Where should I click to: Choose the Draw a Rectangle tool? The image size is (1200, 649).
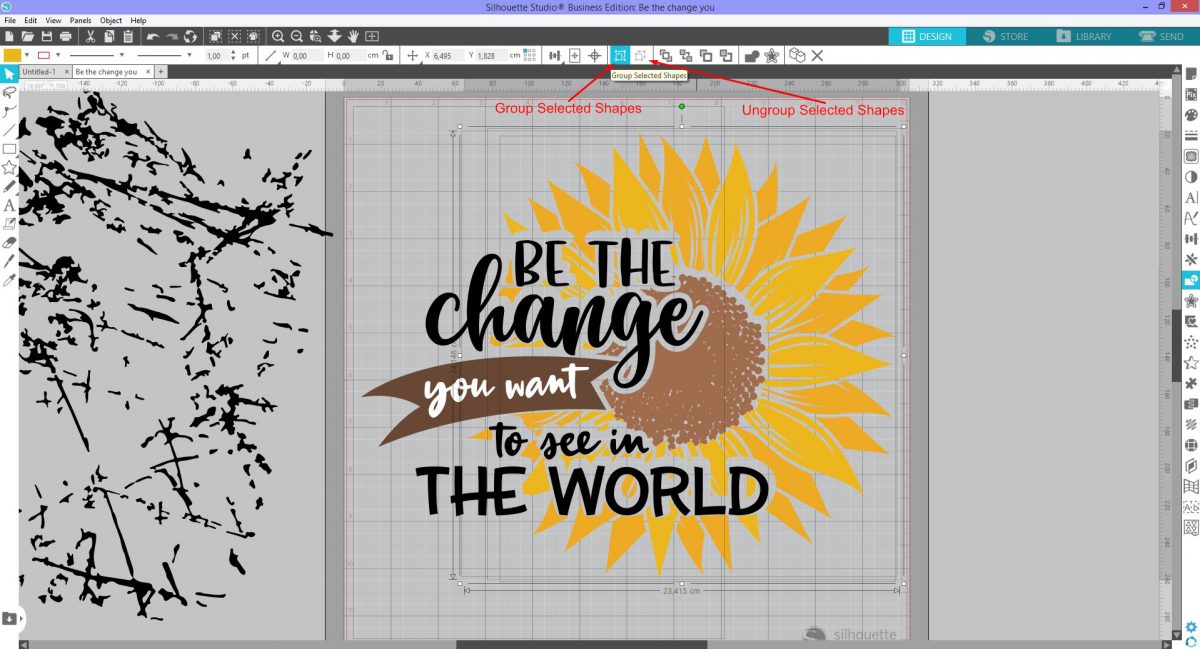9,149
